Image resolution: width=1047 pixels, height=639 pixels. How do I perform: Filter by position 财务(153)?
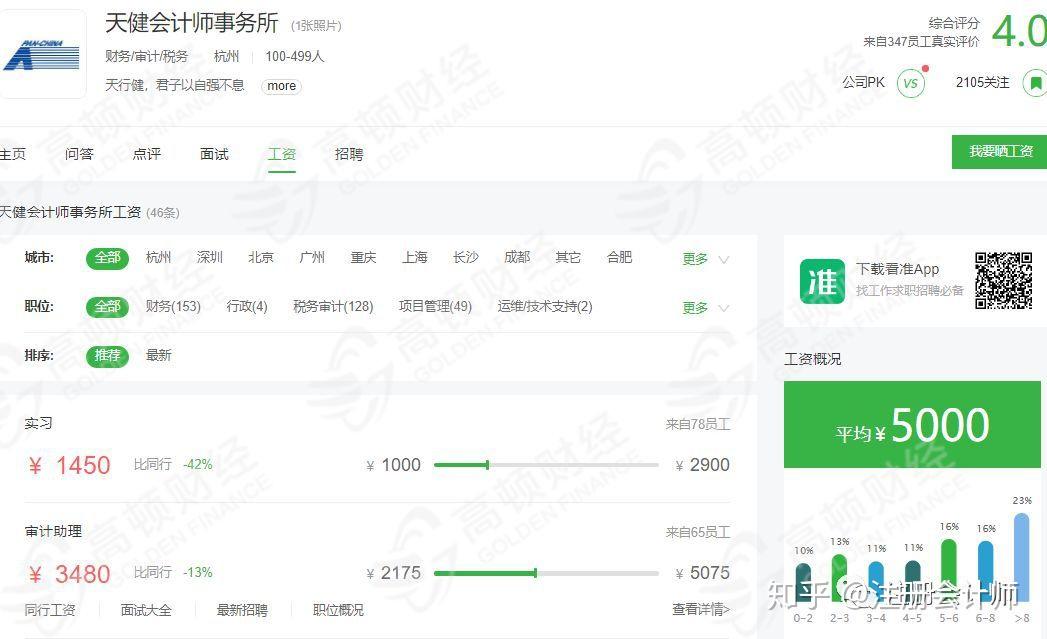click(x=173, y=306)
